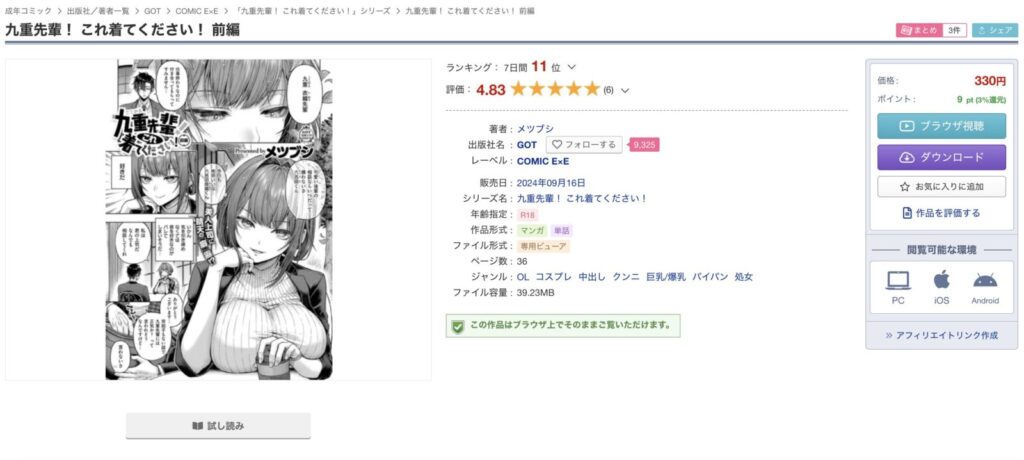Expand the 評価 rating details chevron
Viewport: 1024px width, 460px height.
[x=624, y=90]
